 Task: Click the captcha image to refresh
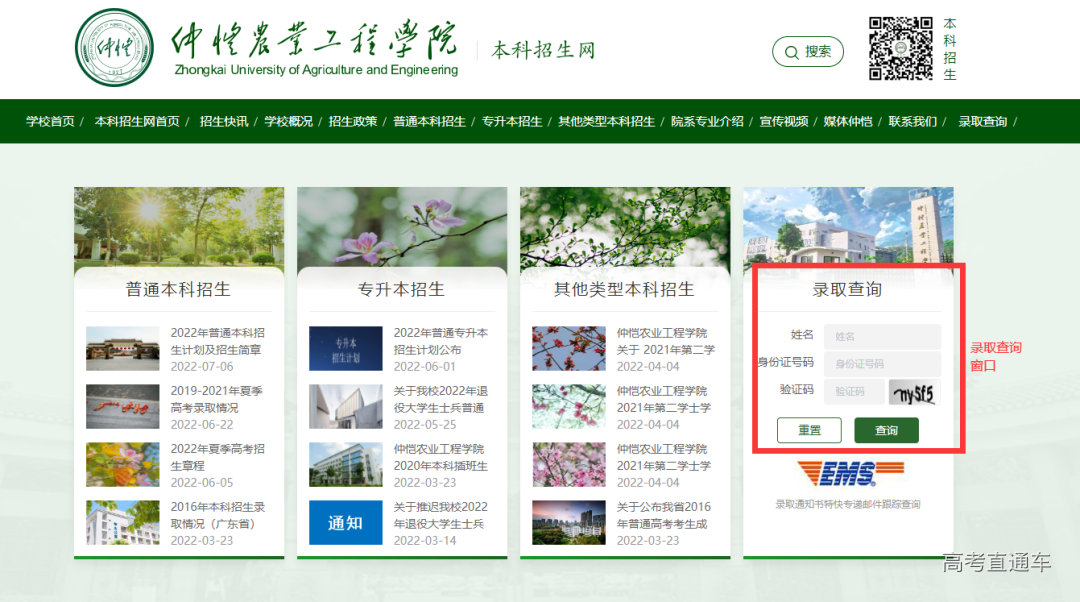click(x=914, y=392)
